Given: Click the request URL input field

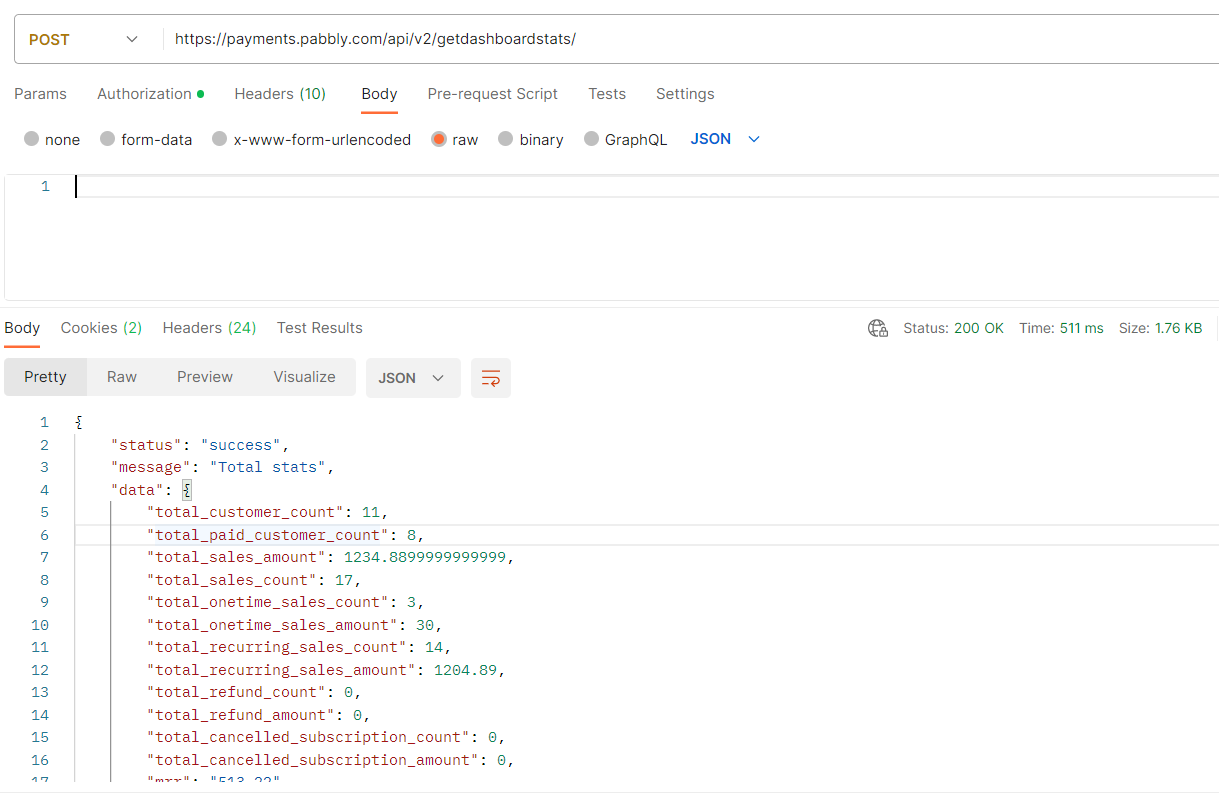Looking at the screenshot, I should click(690, 40).
